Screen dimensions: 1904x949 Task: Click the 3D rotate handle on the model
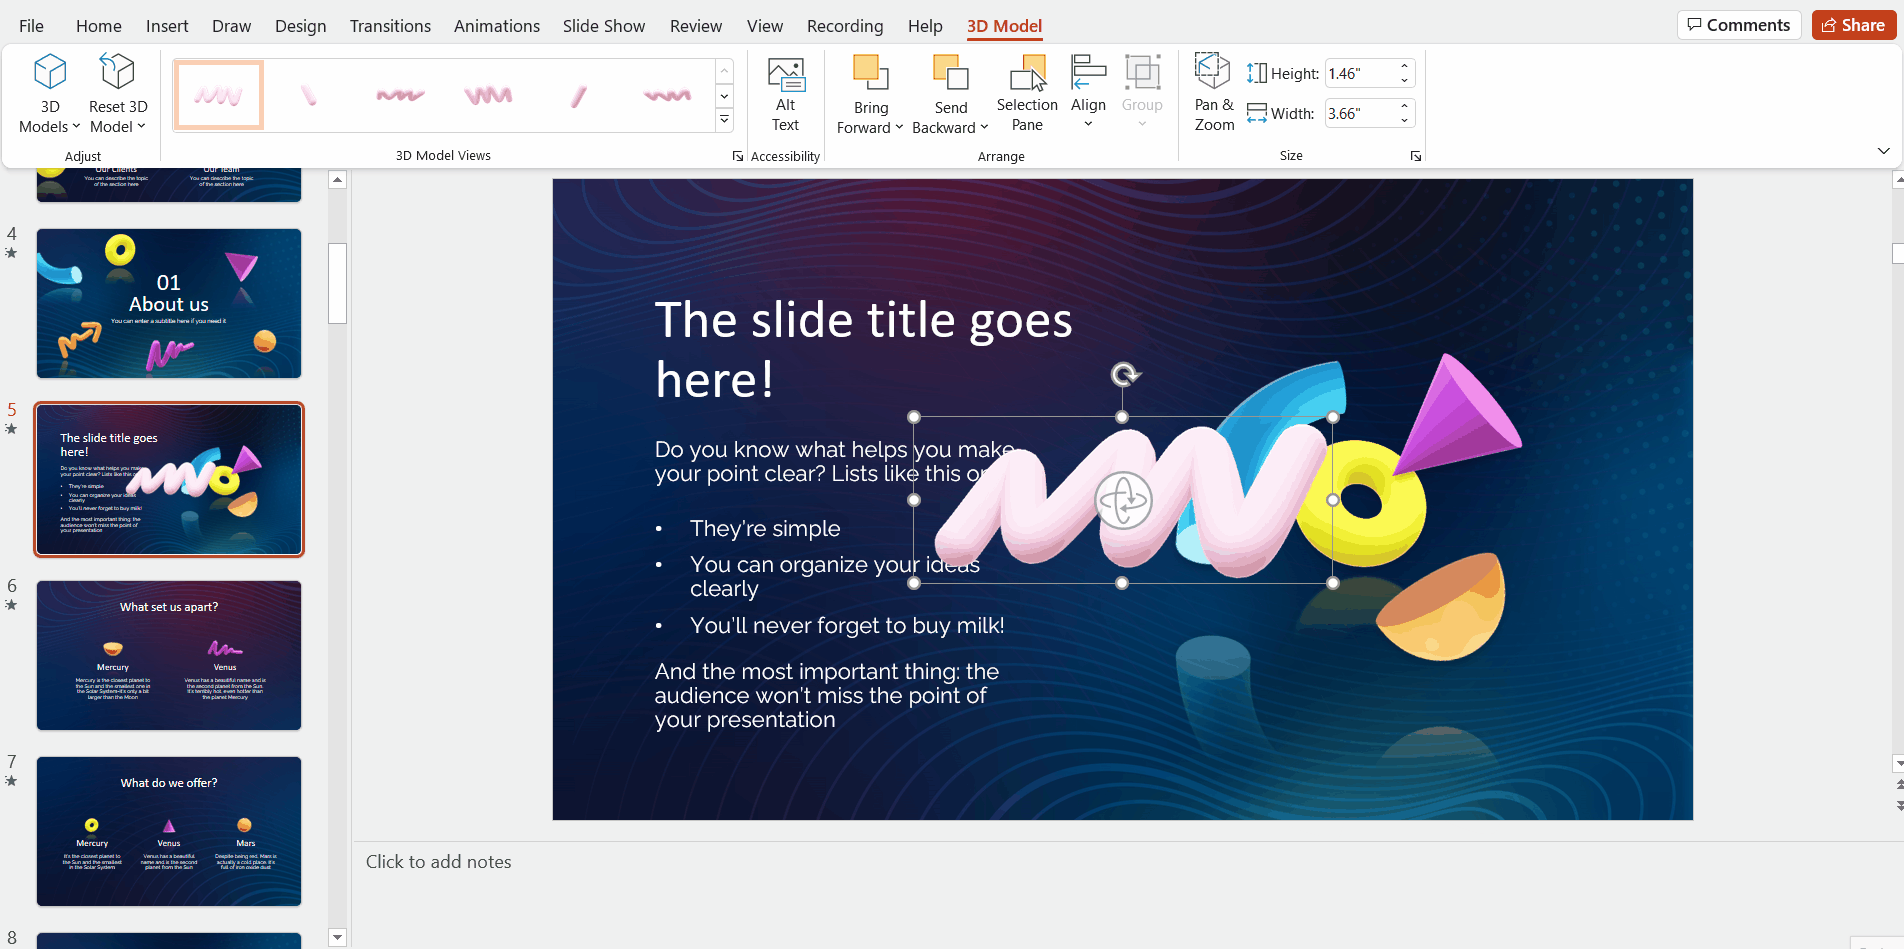point(1123,500)
